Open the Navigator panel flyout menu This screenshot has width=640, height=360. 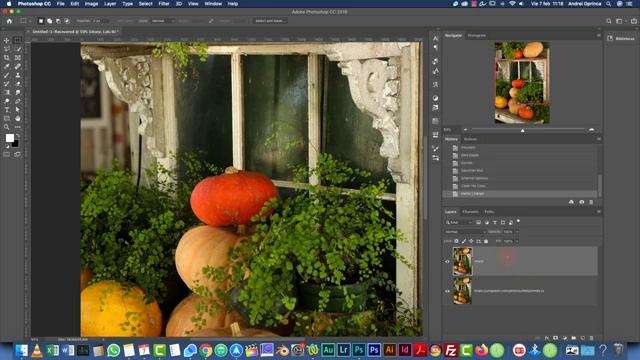tap(598, 36)
